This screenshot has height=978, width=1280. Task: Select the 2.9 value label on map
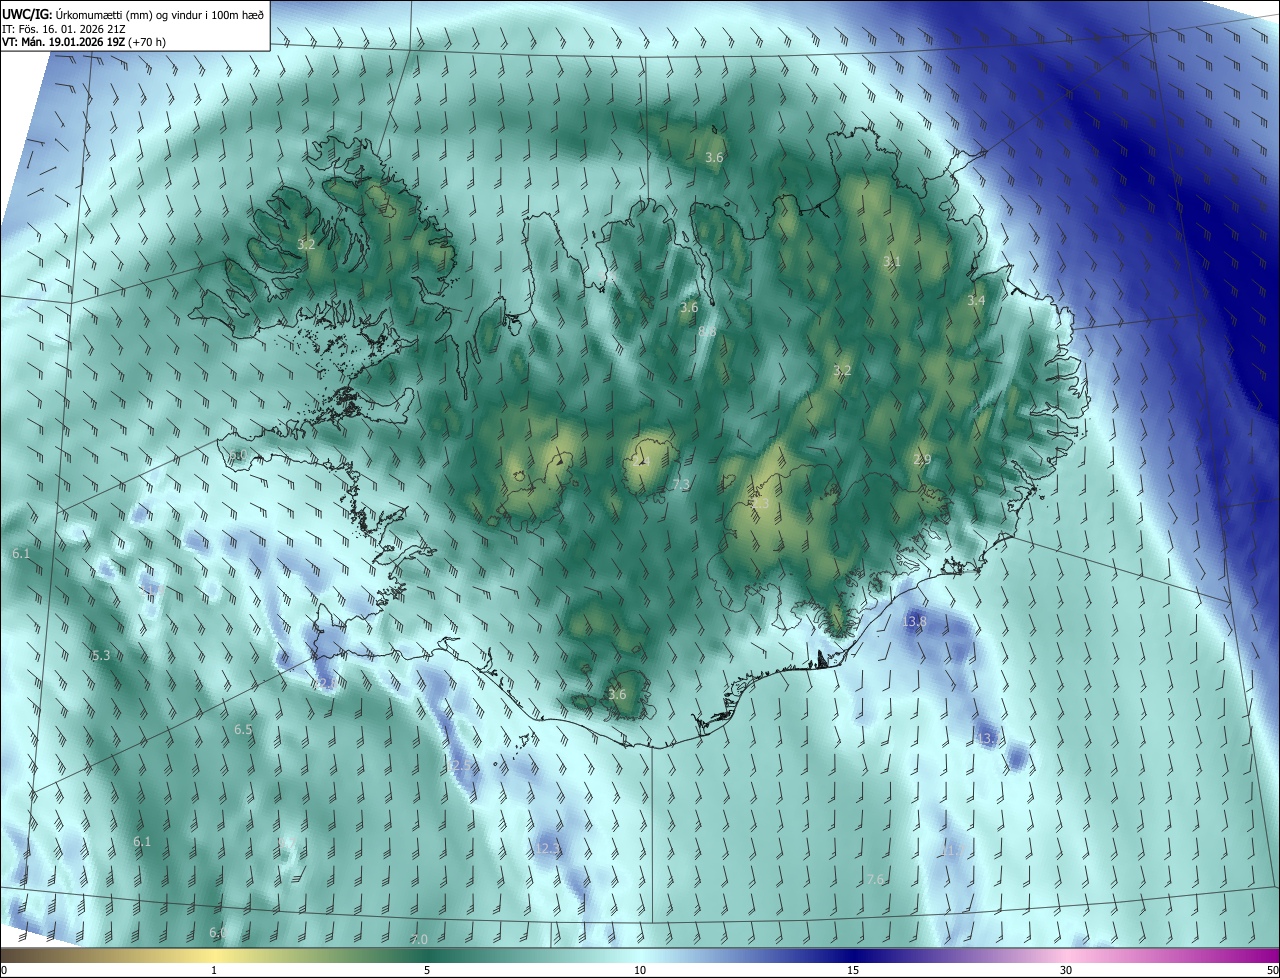922,459
